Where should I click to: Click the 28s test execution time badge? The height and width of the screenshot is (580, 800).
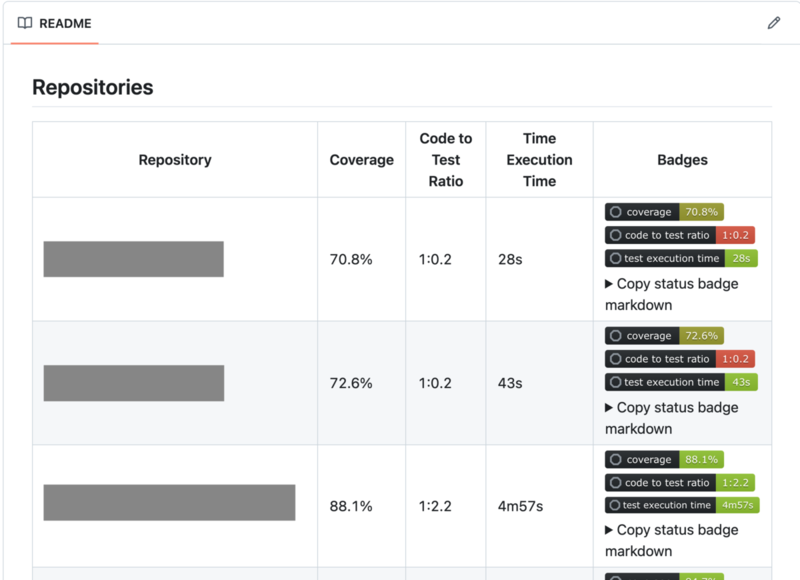(681, 258)
